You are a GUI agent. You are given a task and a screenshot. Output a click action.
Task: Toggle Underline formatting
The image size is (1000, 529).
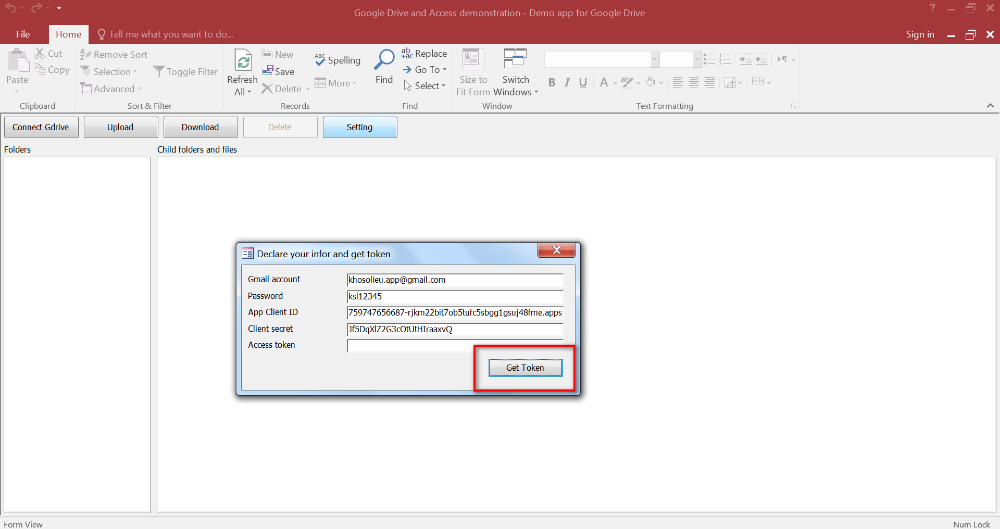pyautogui.click(x=583, y=82)
